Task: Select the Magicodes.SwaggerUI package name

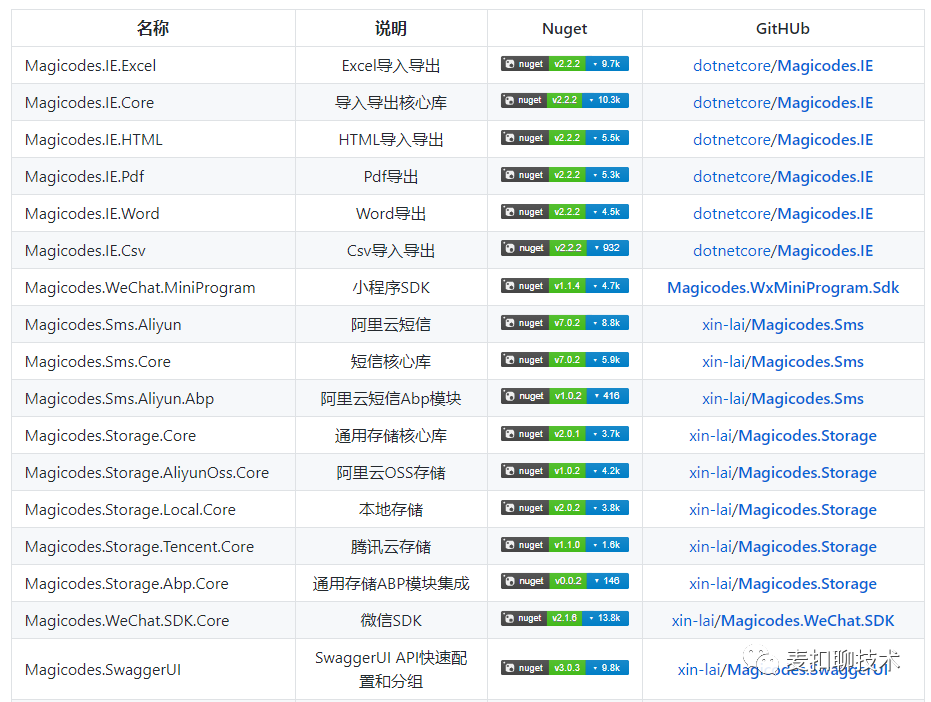Action: (x=103, y=669)
